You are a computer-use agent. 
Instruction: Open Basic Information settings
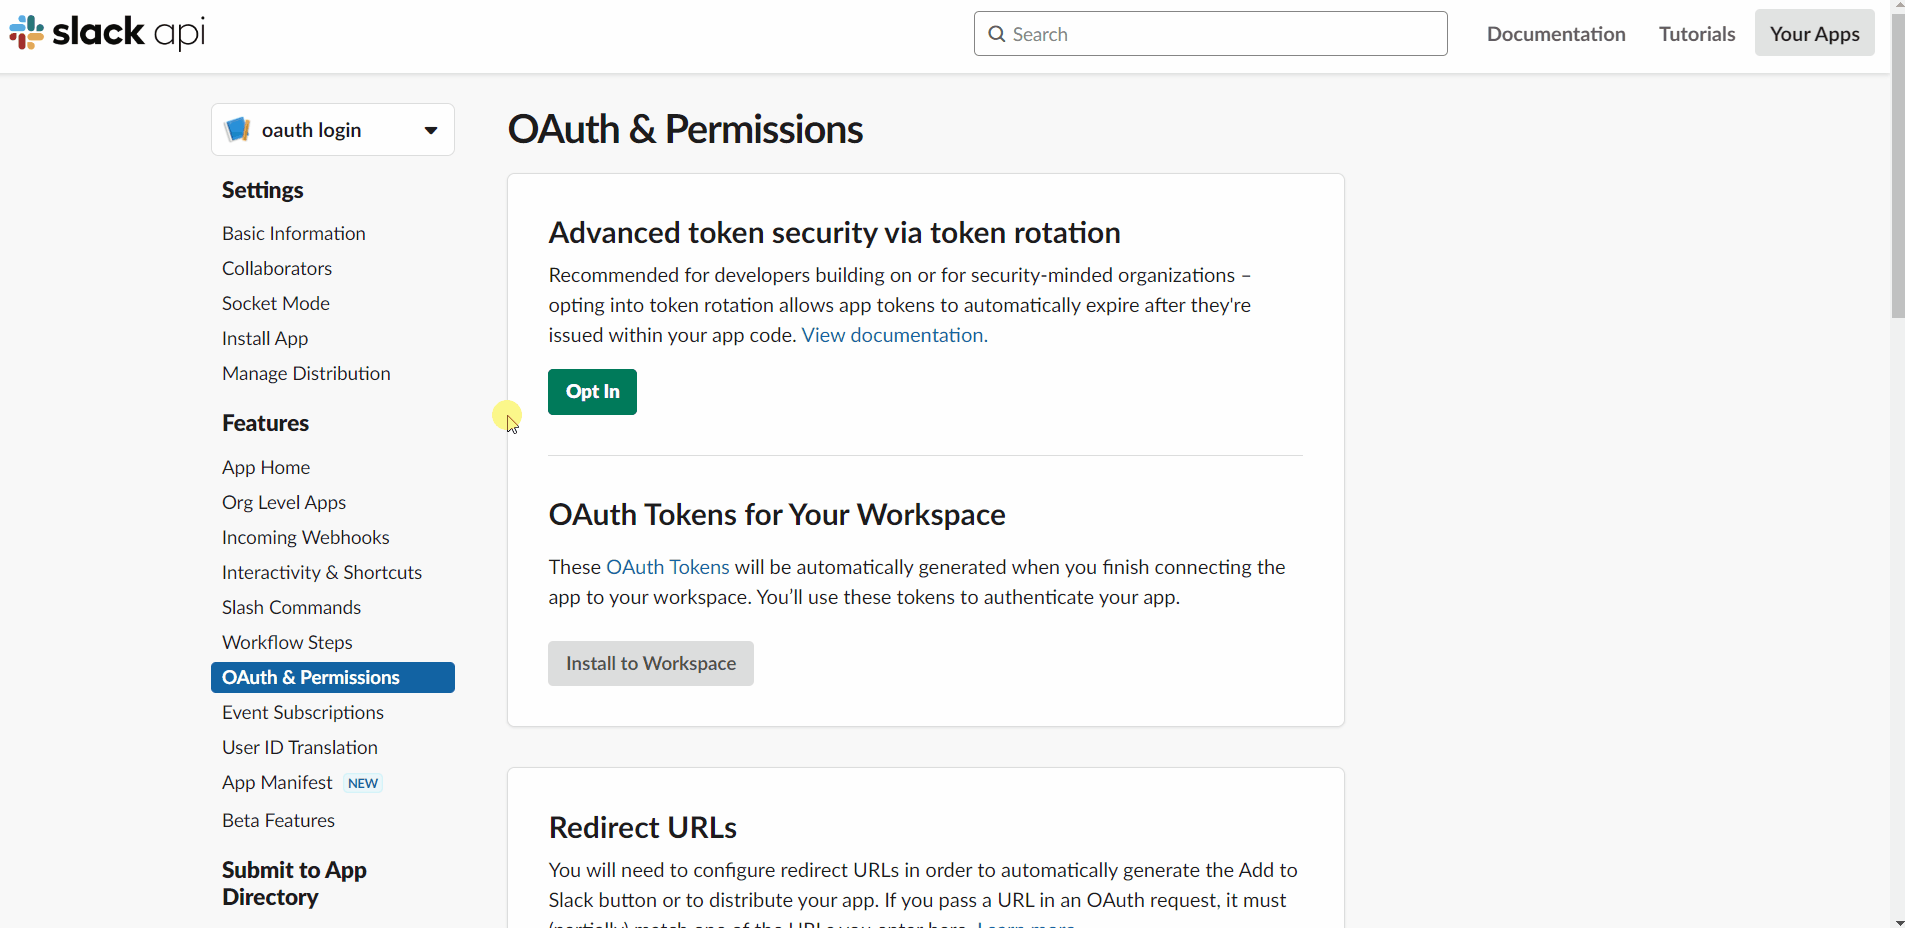click(294, 233)
